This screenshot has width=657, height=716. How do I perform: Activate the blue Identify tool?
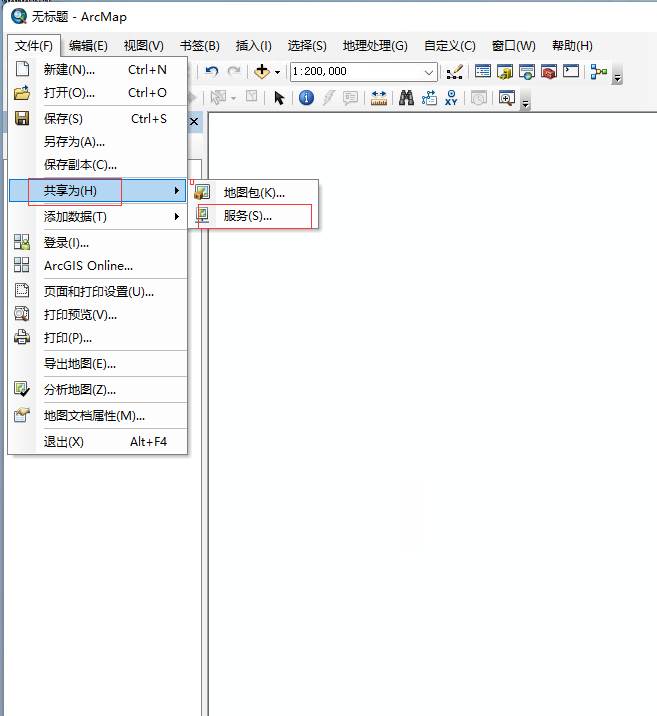pyautogui.click(x=306, y=97)
